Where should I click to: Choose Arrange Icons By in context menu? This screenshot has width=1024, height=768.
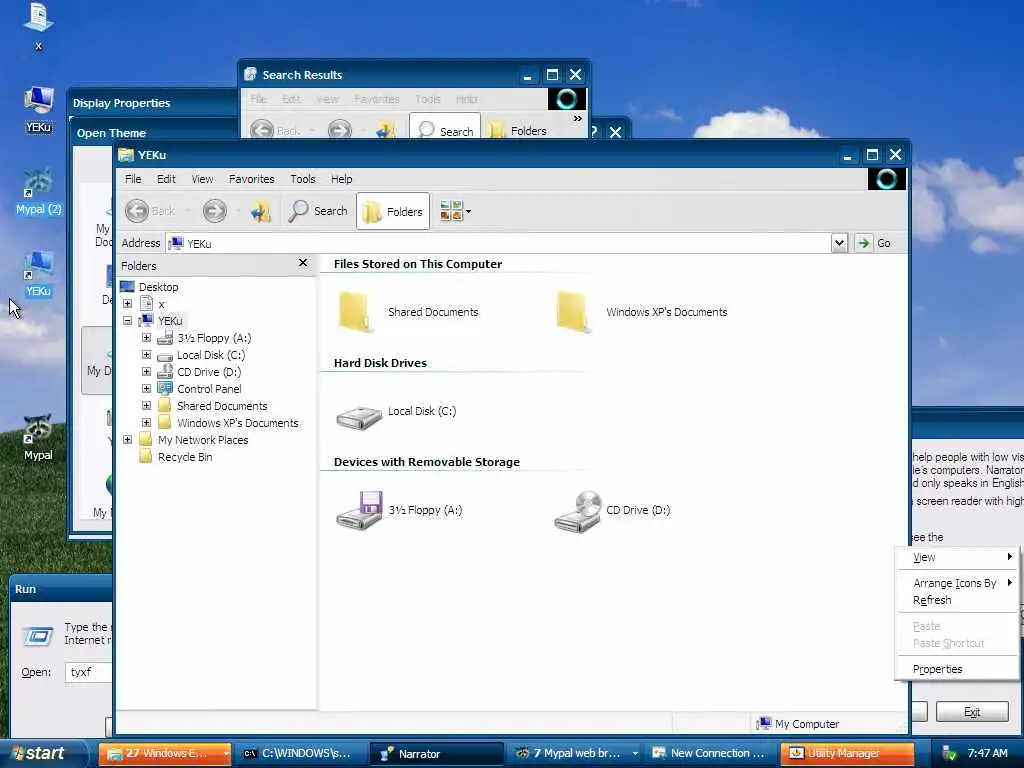[x=957, y=583]
